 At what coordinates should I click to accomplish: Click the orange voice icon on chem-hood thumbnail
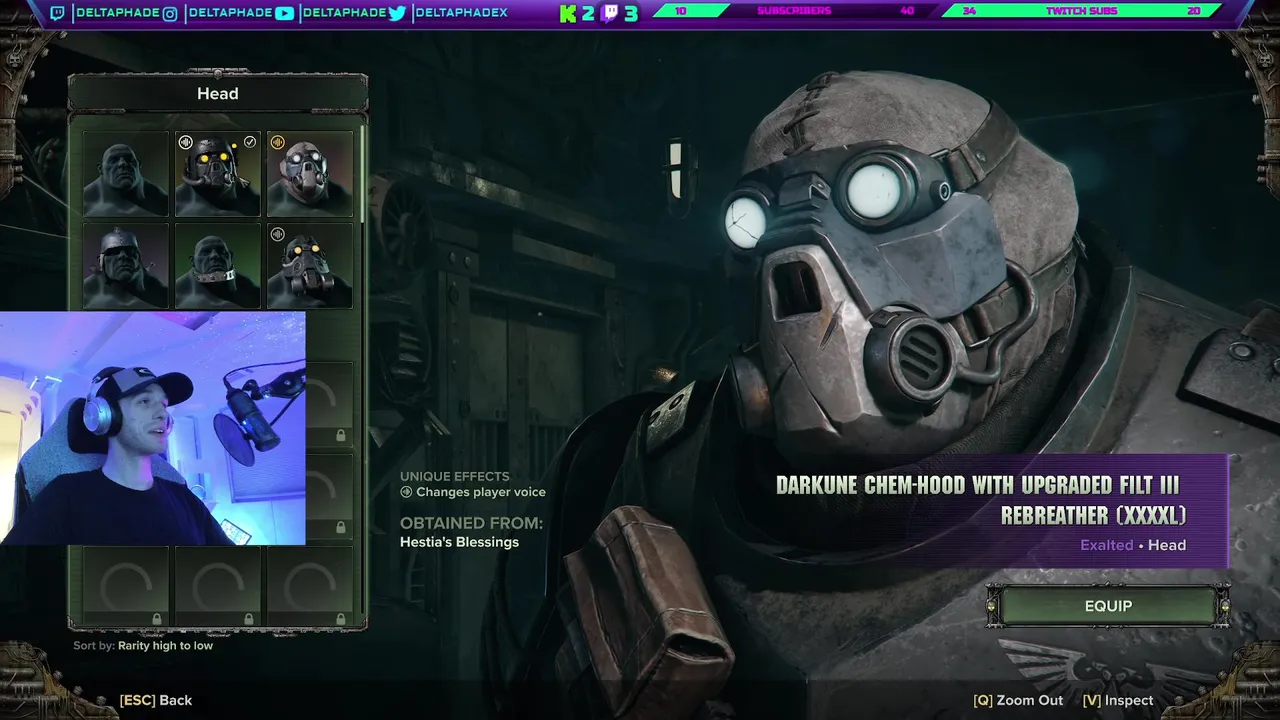[278, 143]
